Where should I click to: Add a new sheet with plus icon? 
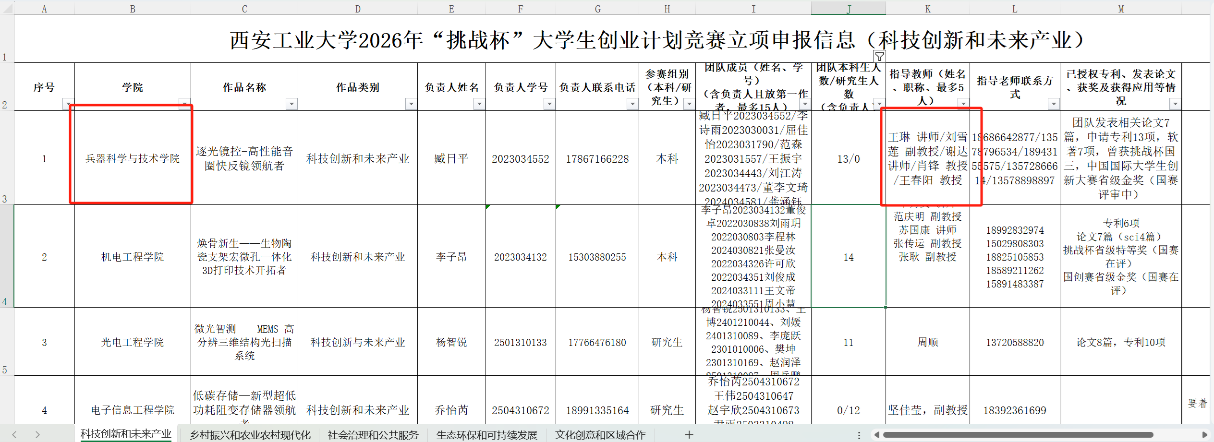688,435
